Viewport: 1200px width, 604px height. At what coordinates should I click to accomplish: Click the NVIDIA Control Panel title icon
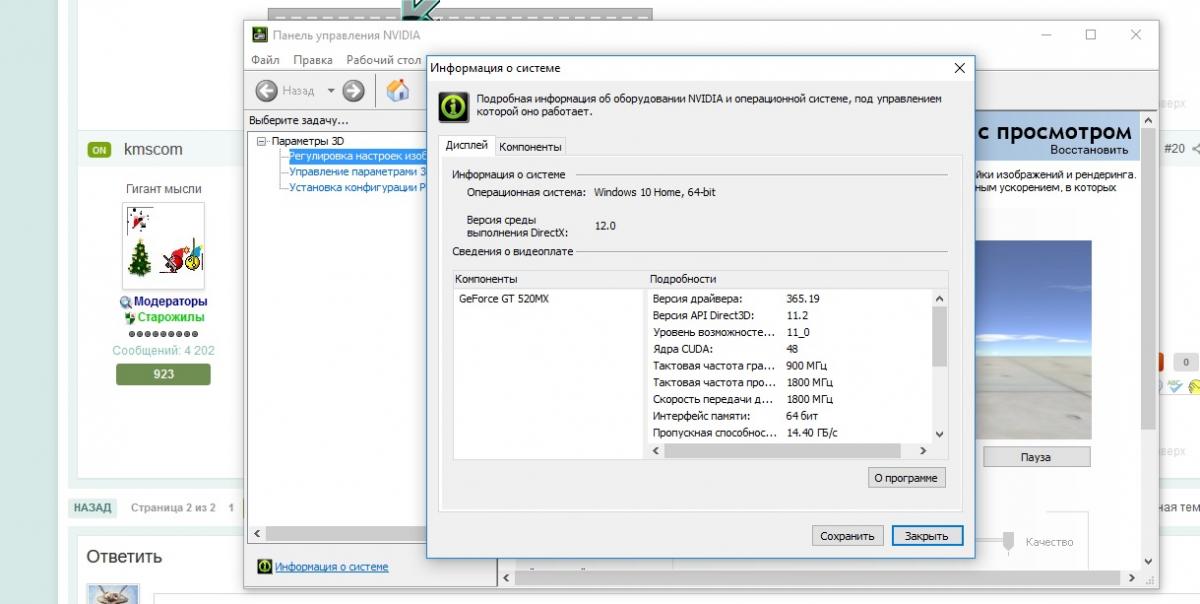tap(259, 35)
